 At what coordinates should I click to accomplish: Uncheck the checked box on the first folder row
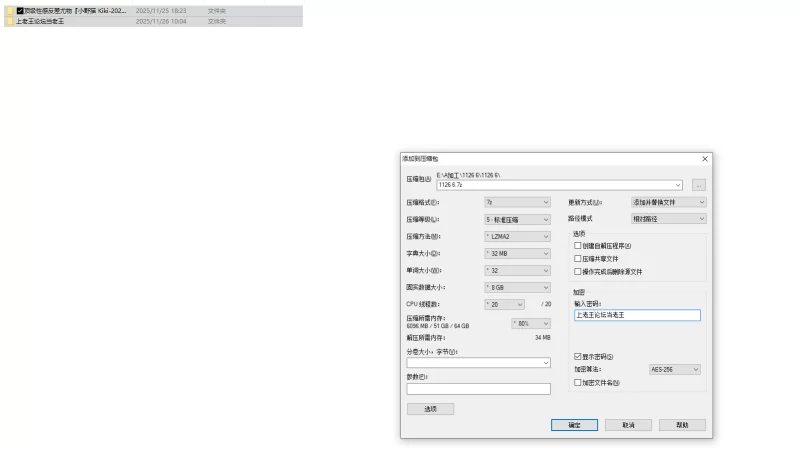[x=20, y=11]
